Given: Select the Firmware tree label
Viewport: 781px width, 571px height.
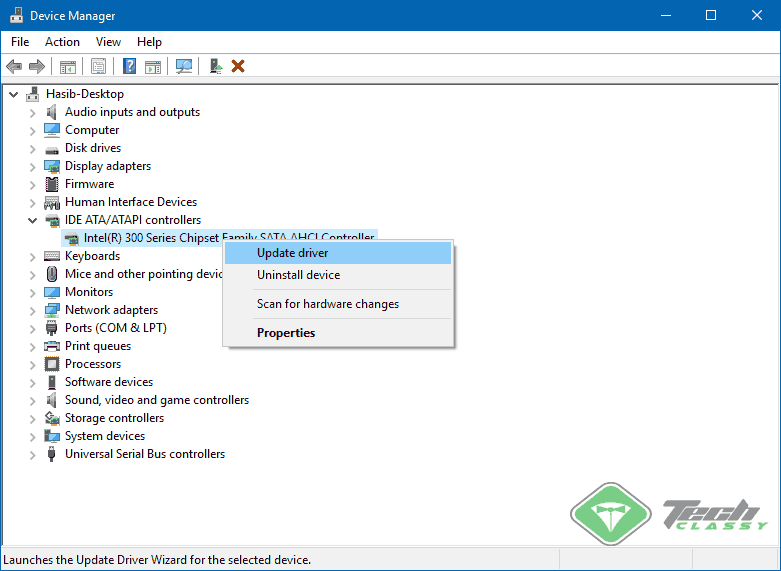Looking at the screenshot, I should 90,184.
